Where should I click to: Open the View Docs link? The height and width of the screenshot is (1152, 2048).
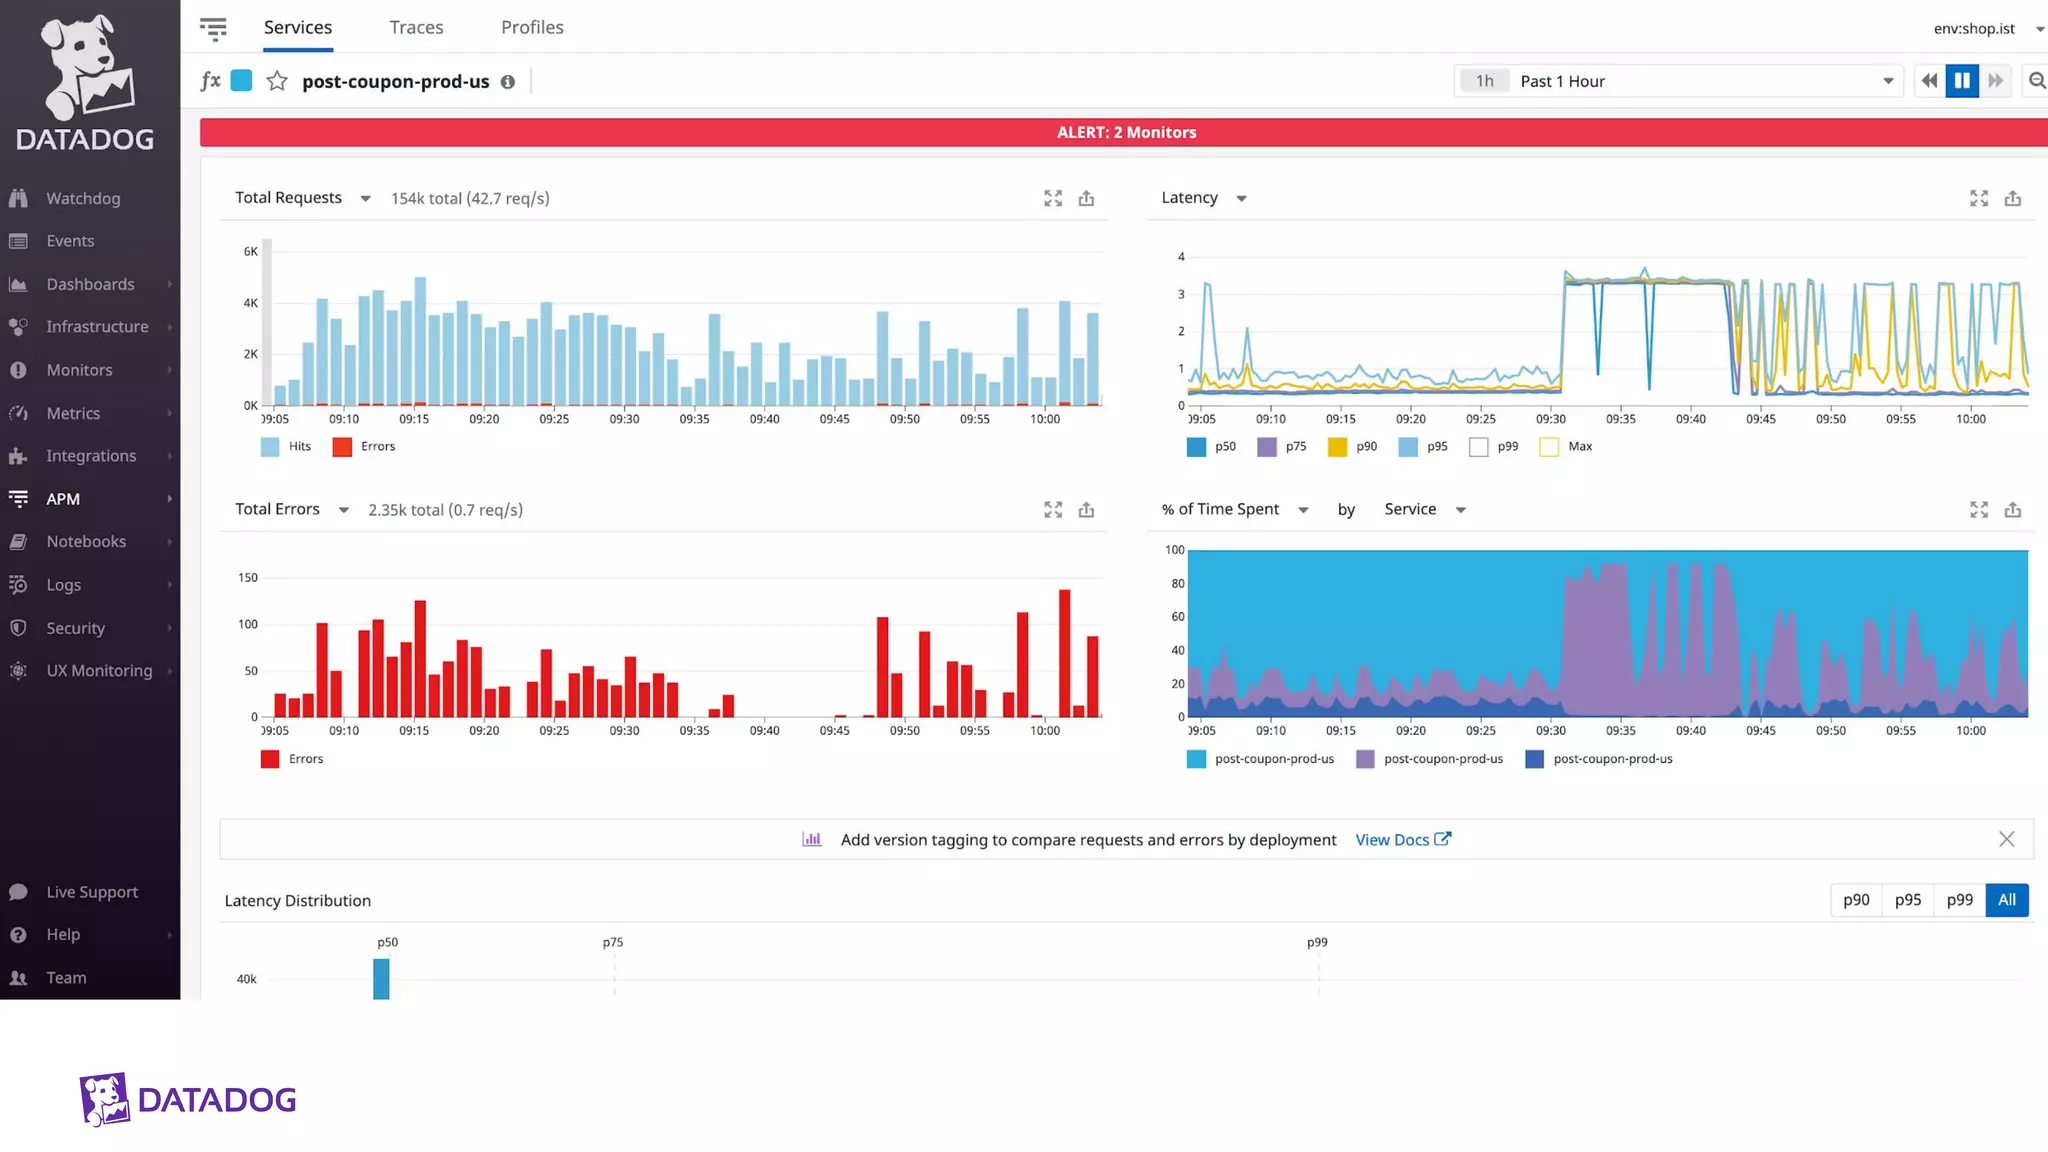1403,840
